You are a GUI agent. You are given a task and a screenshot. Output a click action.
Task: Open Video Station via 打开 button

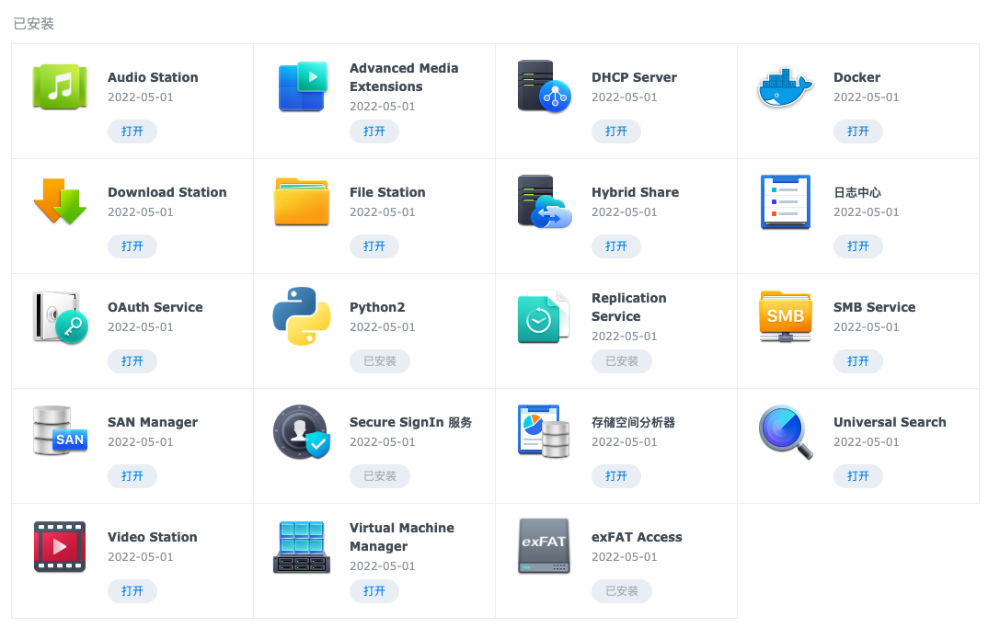coord(132,591)
